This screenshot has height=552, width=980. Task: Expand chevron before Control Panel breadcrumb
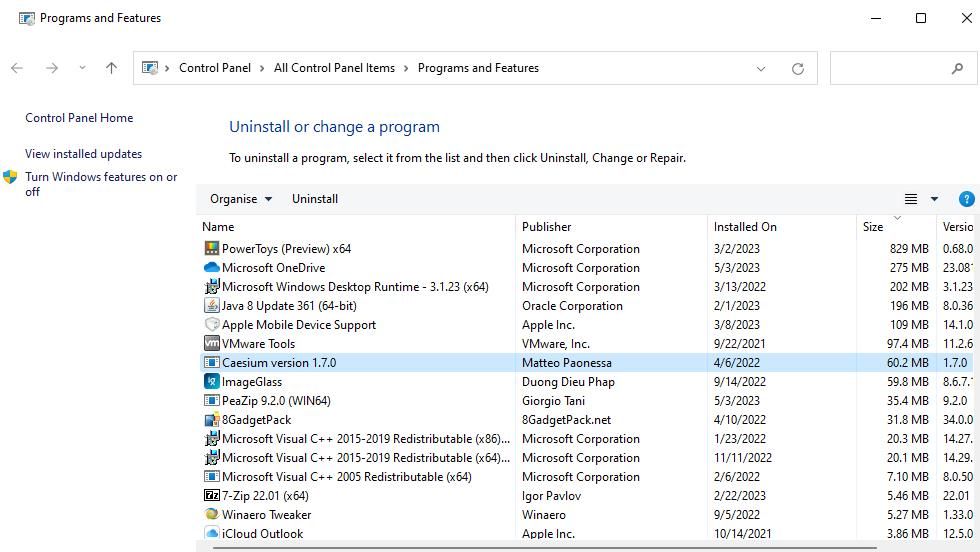[x=167, y=68]
